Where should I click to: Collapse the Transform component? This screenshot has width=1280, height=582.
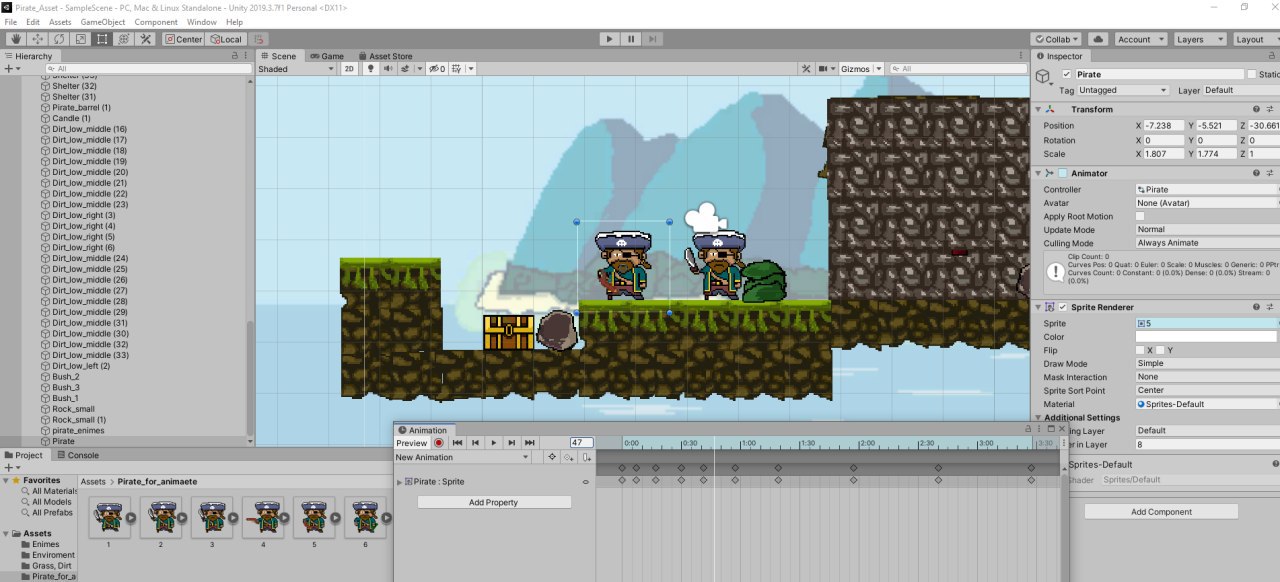point(1038,109)
